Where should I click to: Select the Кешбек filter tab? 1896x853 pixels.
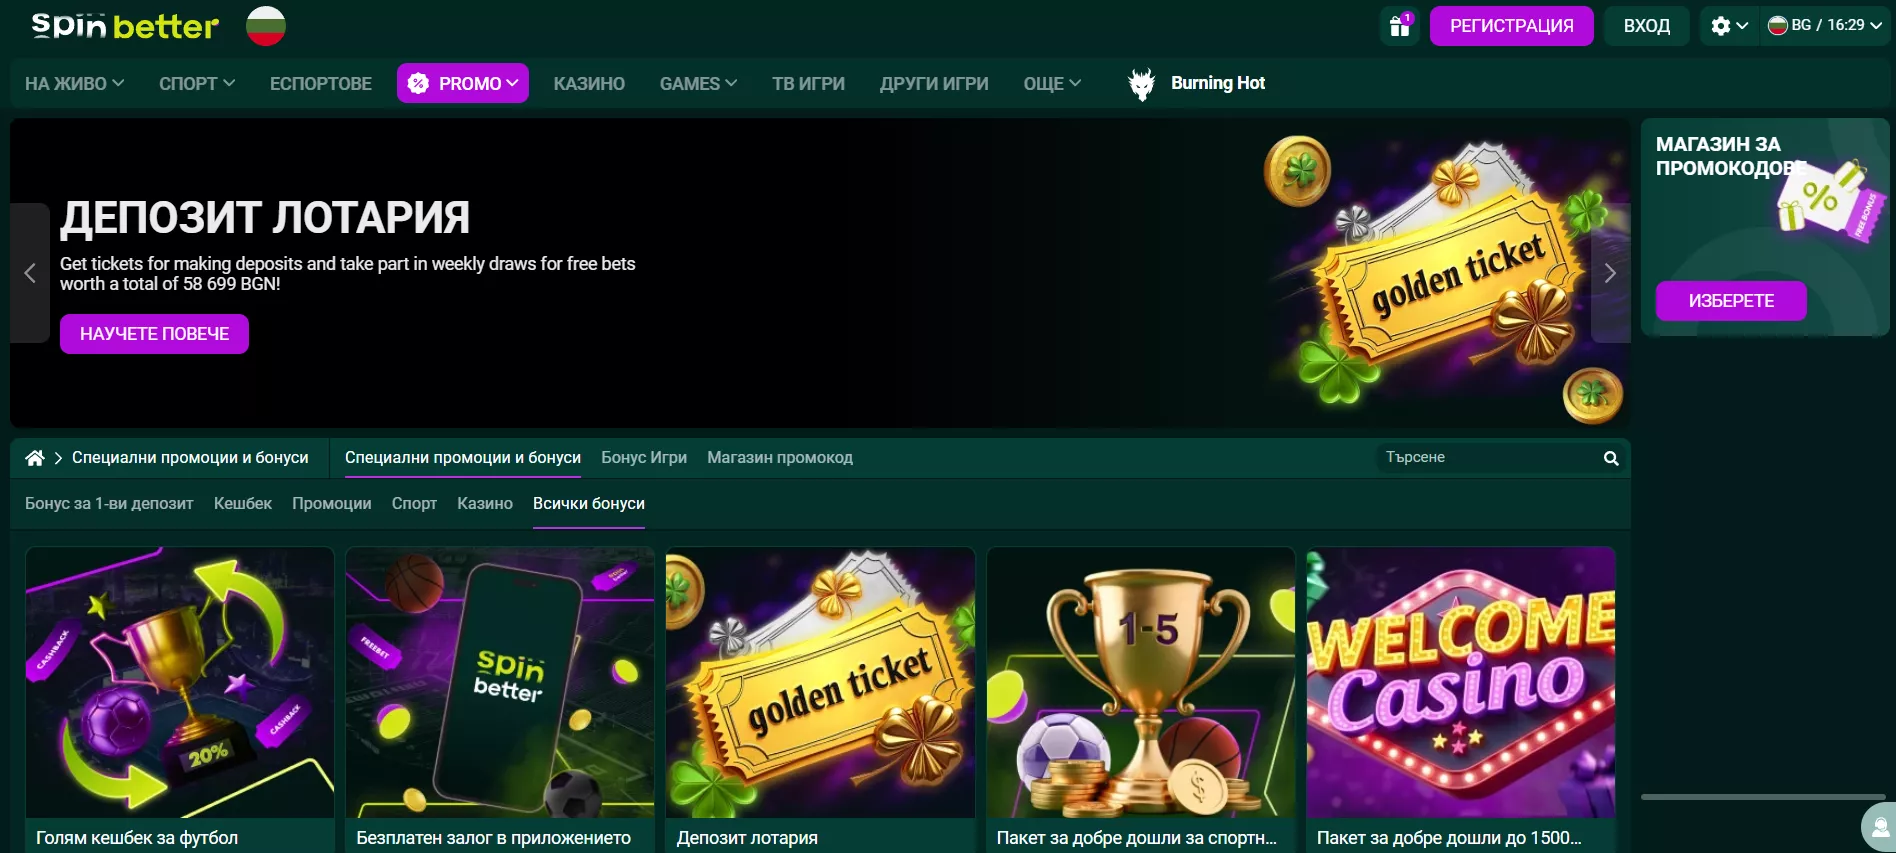pos(243,503)
